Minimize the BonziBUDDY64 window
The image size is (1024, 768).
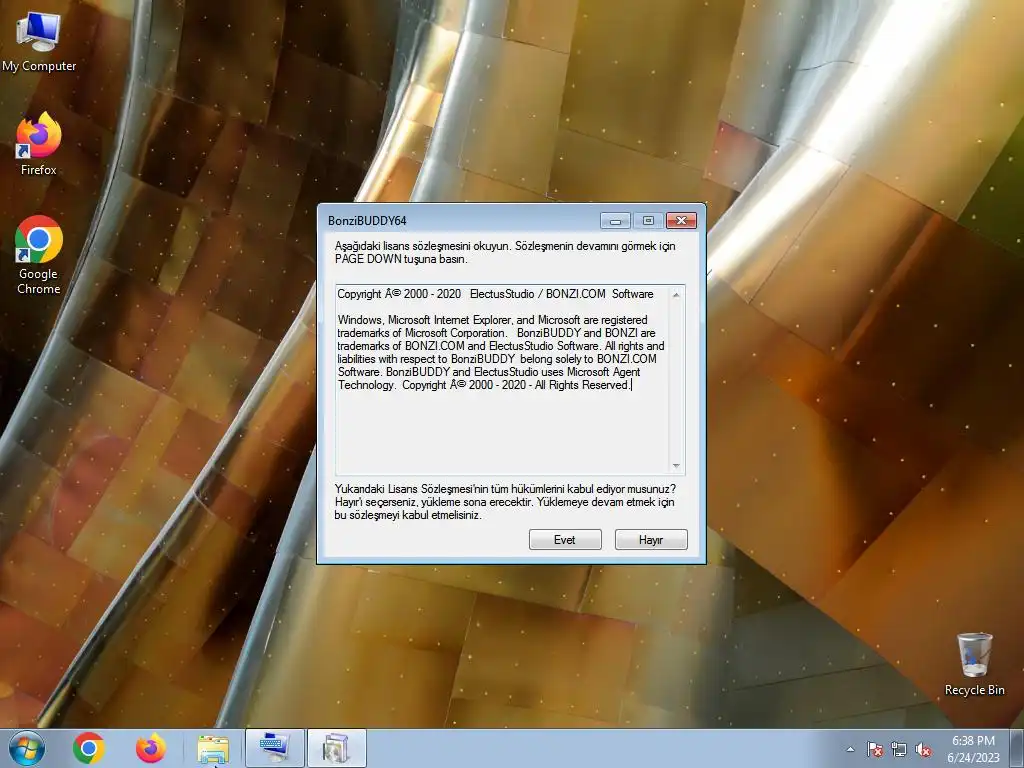point(615,221)
